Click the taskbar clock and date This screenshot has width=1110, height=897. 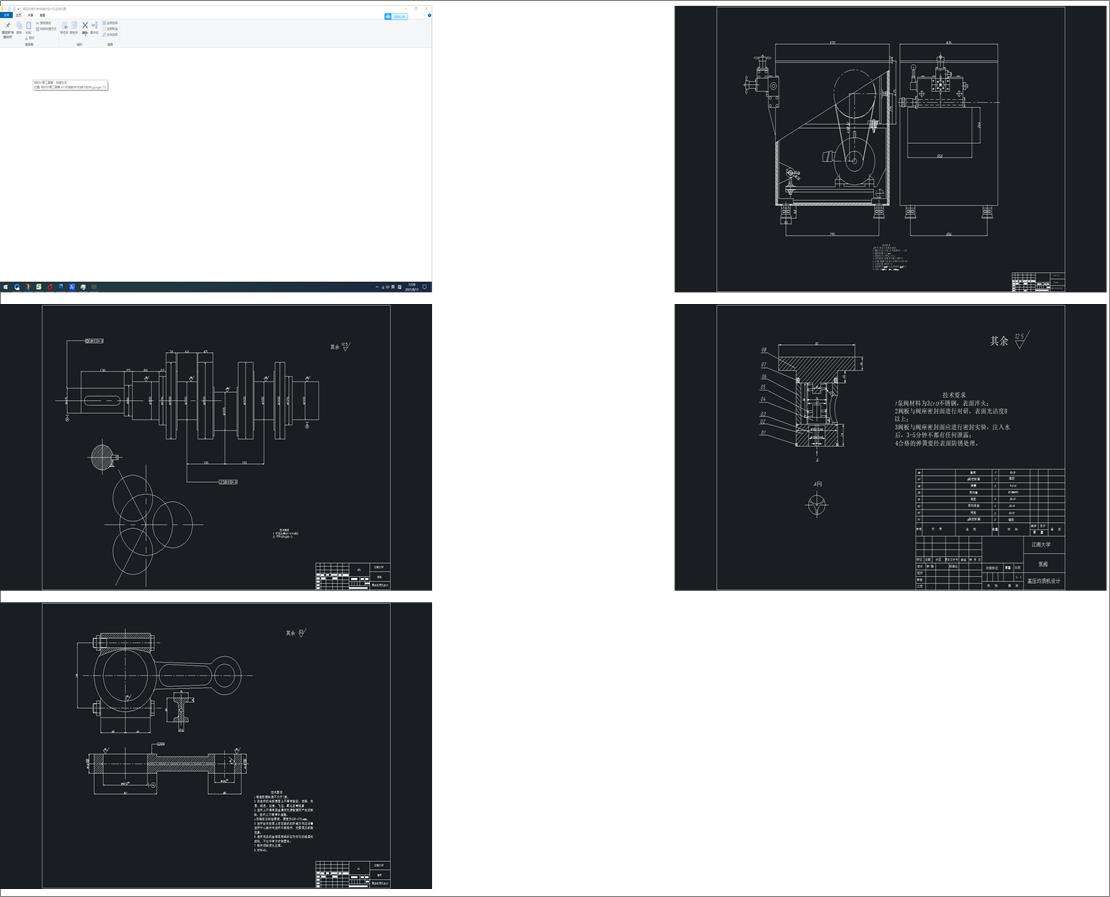tap(412, 287)
